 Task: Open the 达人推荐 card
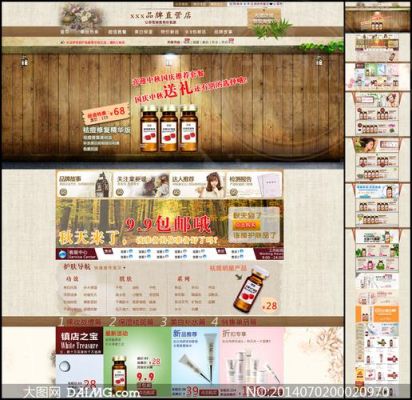tap(198, 184)
